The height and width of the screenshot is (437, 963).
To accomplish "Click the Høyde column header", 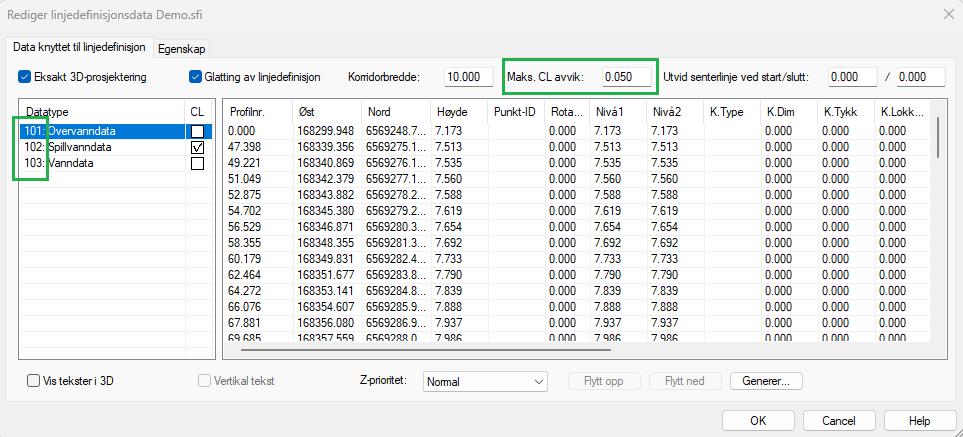I will pyautogui.click(x=457, y=112).
